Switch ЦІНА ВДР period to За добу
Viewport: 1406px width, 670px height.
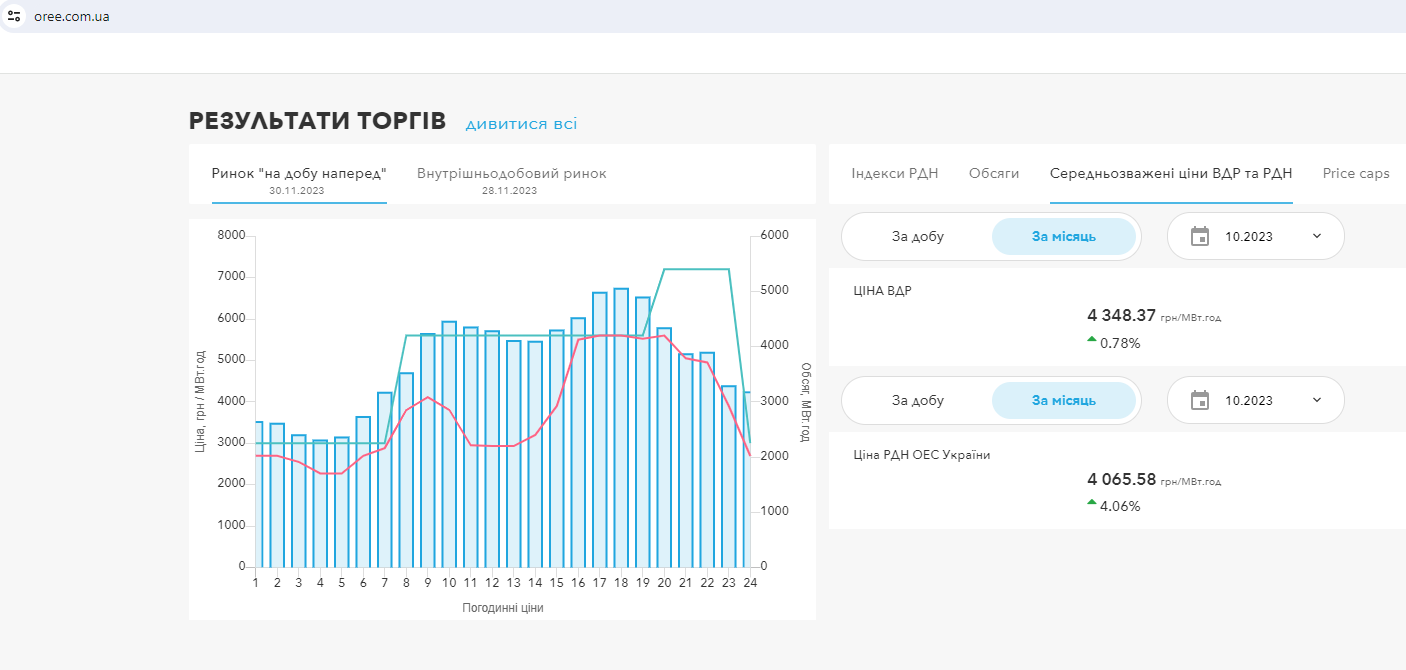point(917,237)
